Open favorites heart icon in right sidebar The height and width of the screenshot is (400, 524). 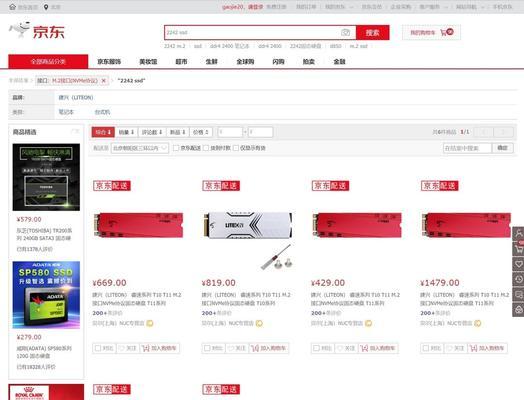tap(519, 264)
